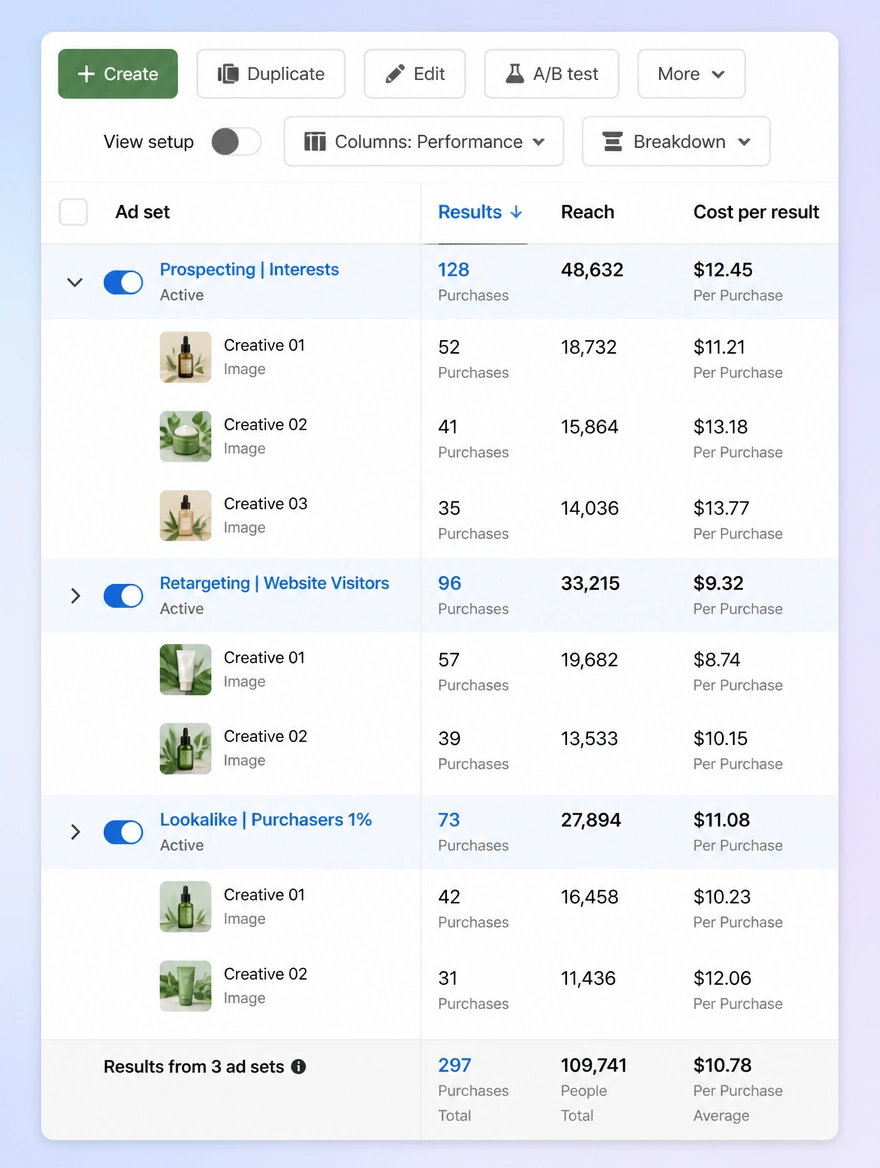Click the 48,632 reach value
Viewport: 880px width, 1168px height.
[x=592, y=270]
